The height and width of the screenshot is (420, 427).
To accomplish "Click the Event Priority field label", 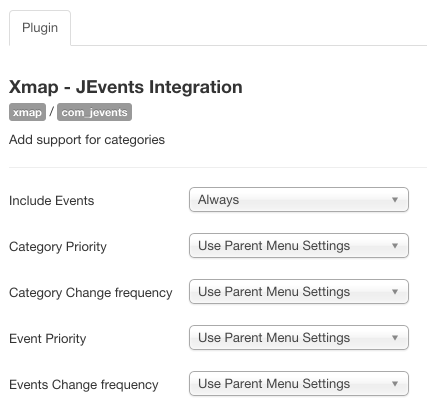I will [48, 339].
